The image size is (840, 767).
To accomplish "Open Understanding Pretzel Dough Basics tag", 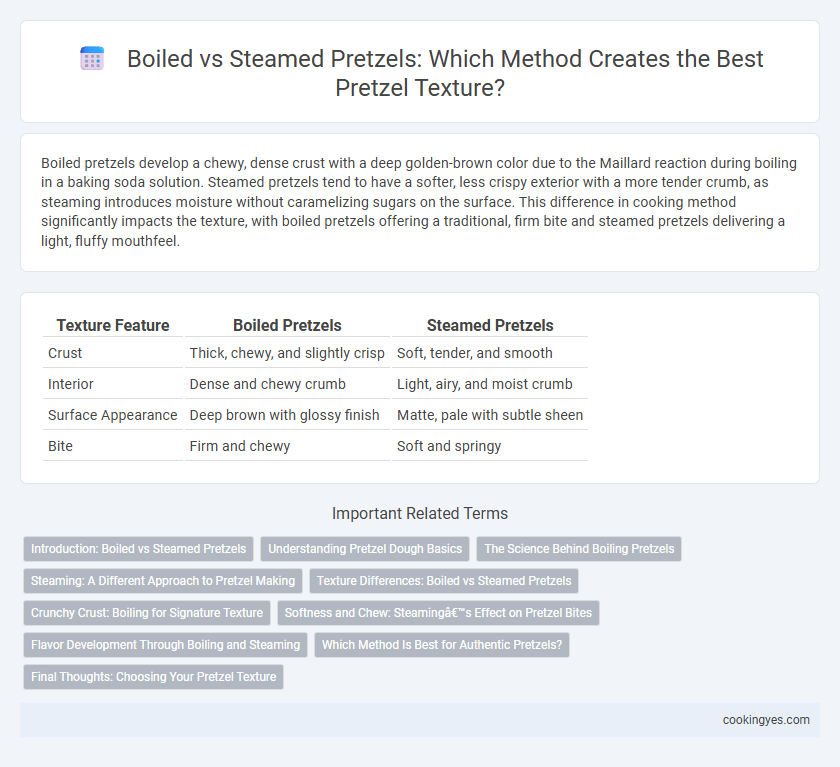I will 365,549.
